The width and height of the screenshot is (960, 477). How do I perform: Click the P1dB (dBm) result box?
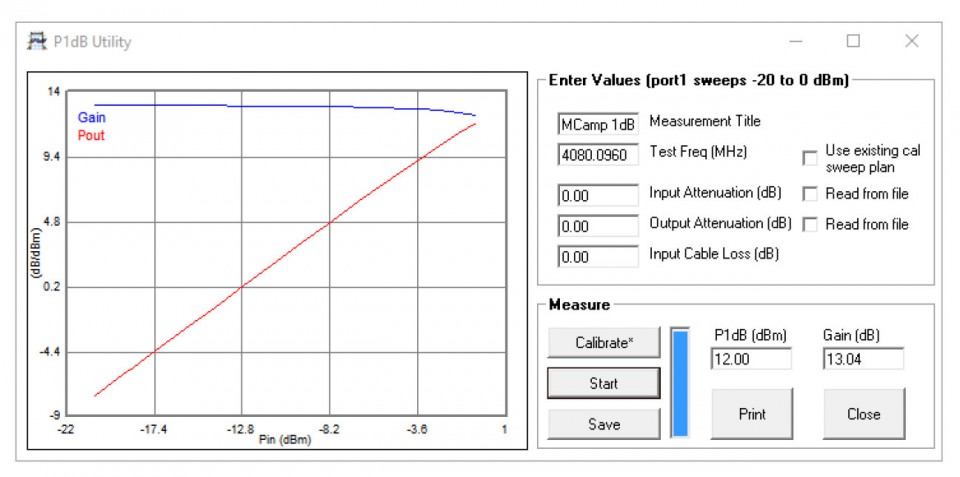750,359
